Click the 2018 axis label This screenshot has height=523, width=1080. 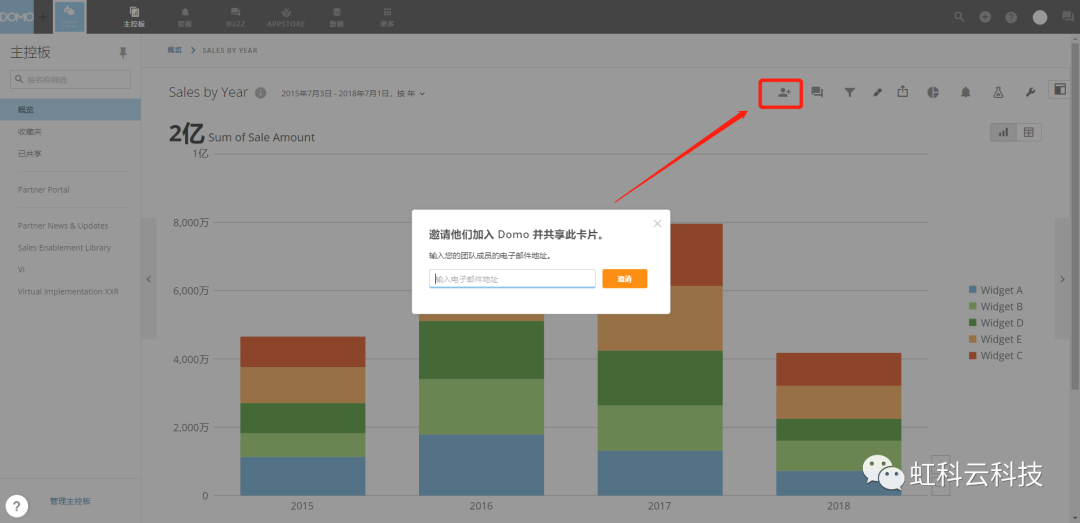tap(838, 506)
